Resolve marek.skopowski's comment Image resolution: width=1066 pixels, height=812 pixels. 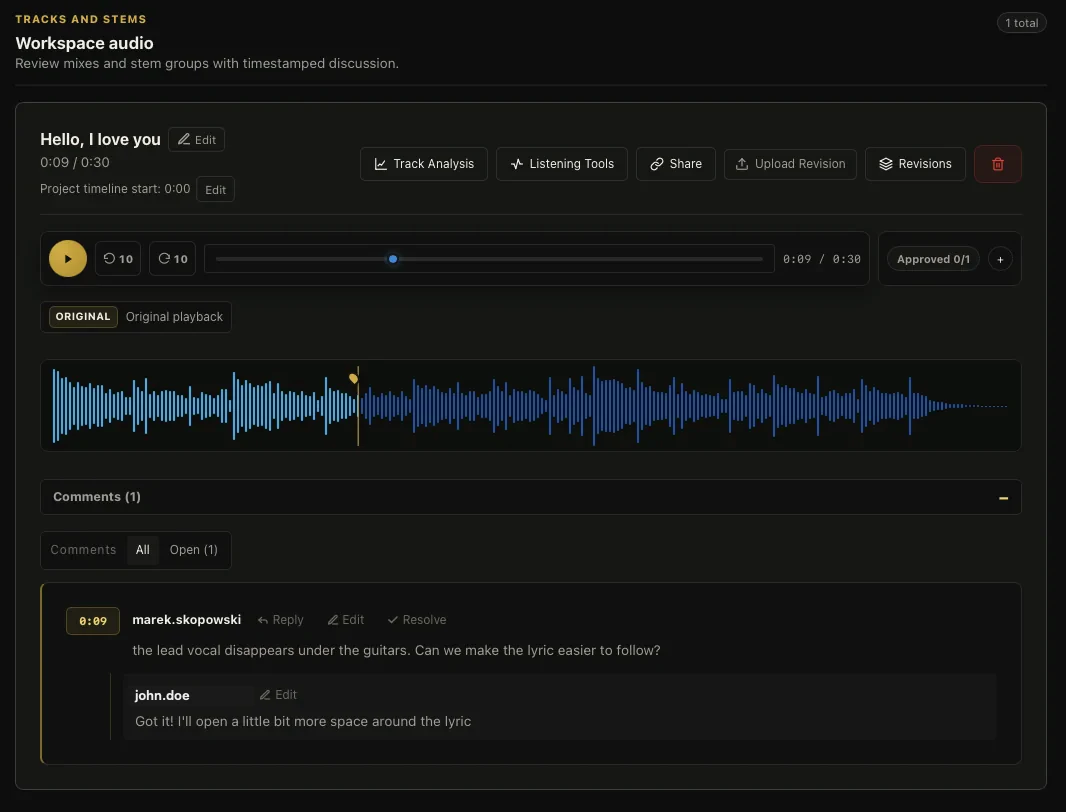pos(417,620)
